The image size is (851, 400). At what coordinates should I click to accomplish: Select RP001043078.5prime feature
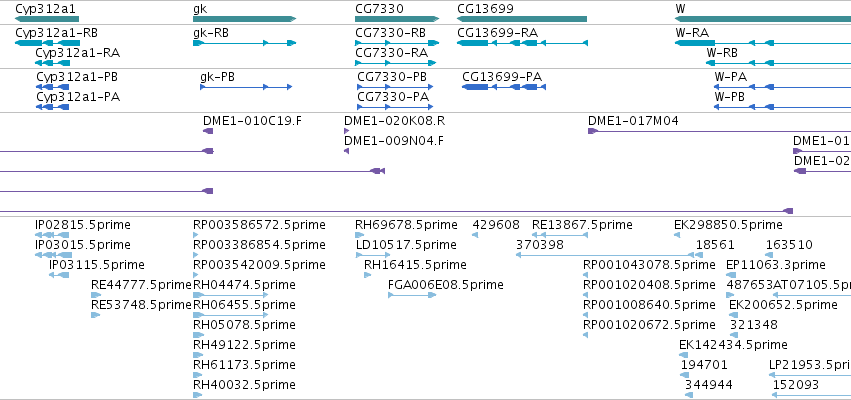(585, 275)
